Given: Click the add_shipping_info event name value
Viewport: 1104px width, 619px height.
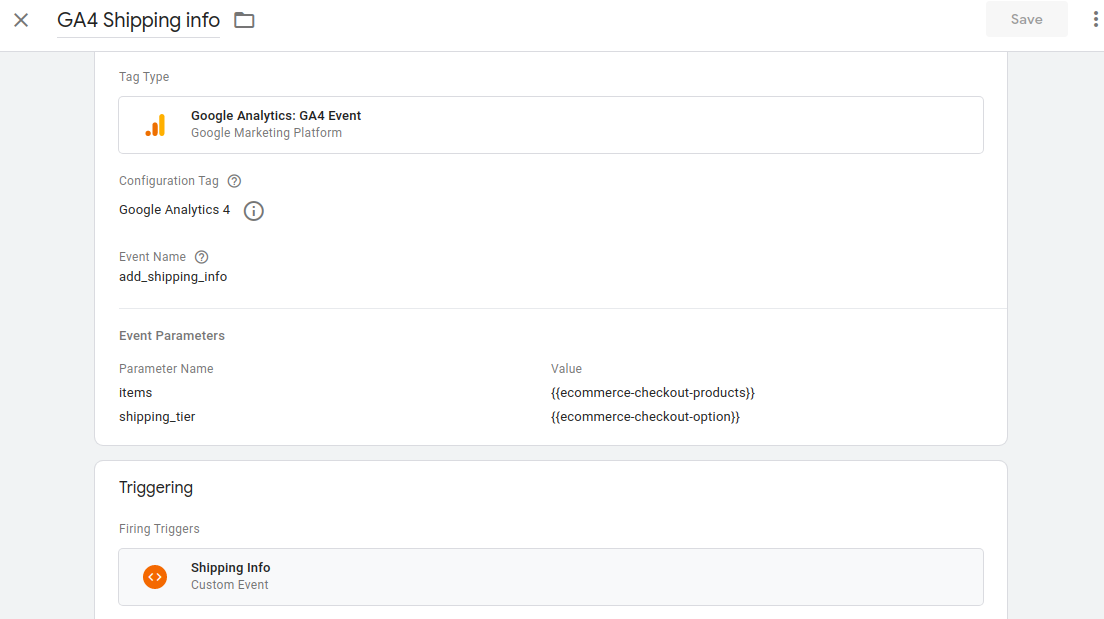Looking at the screenshot, I should 173,277.
